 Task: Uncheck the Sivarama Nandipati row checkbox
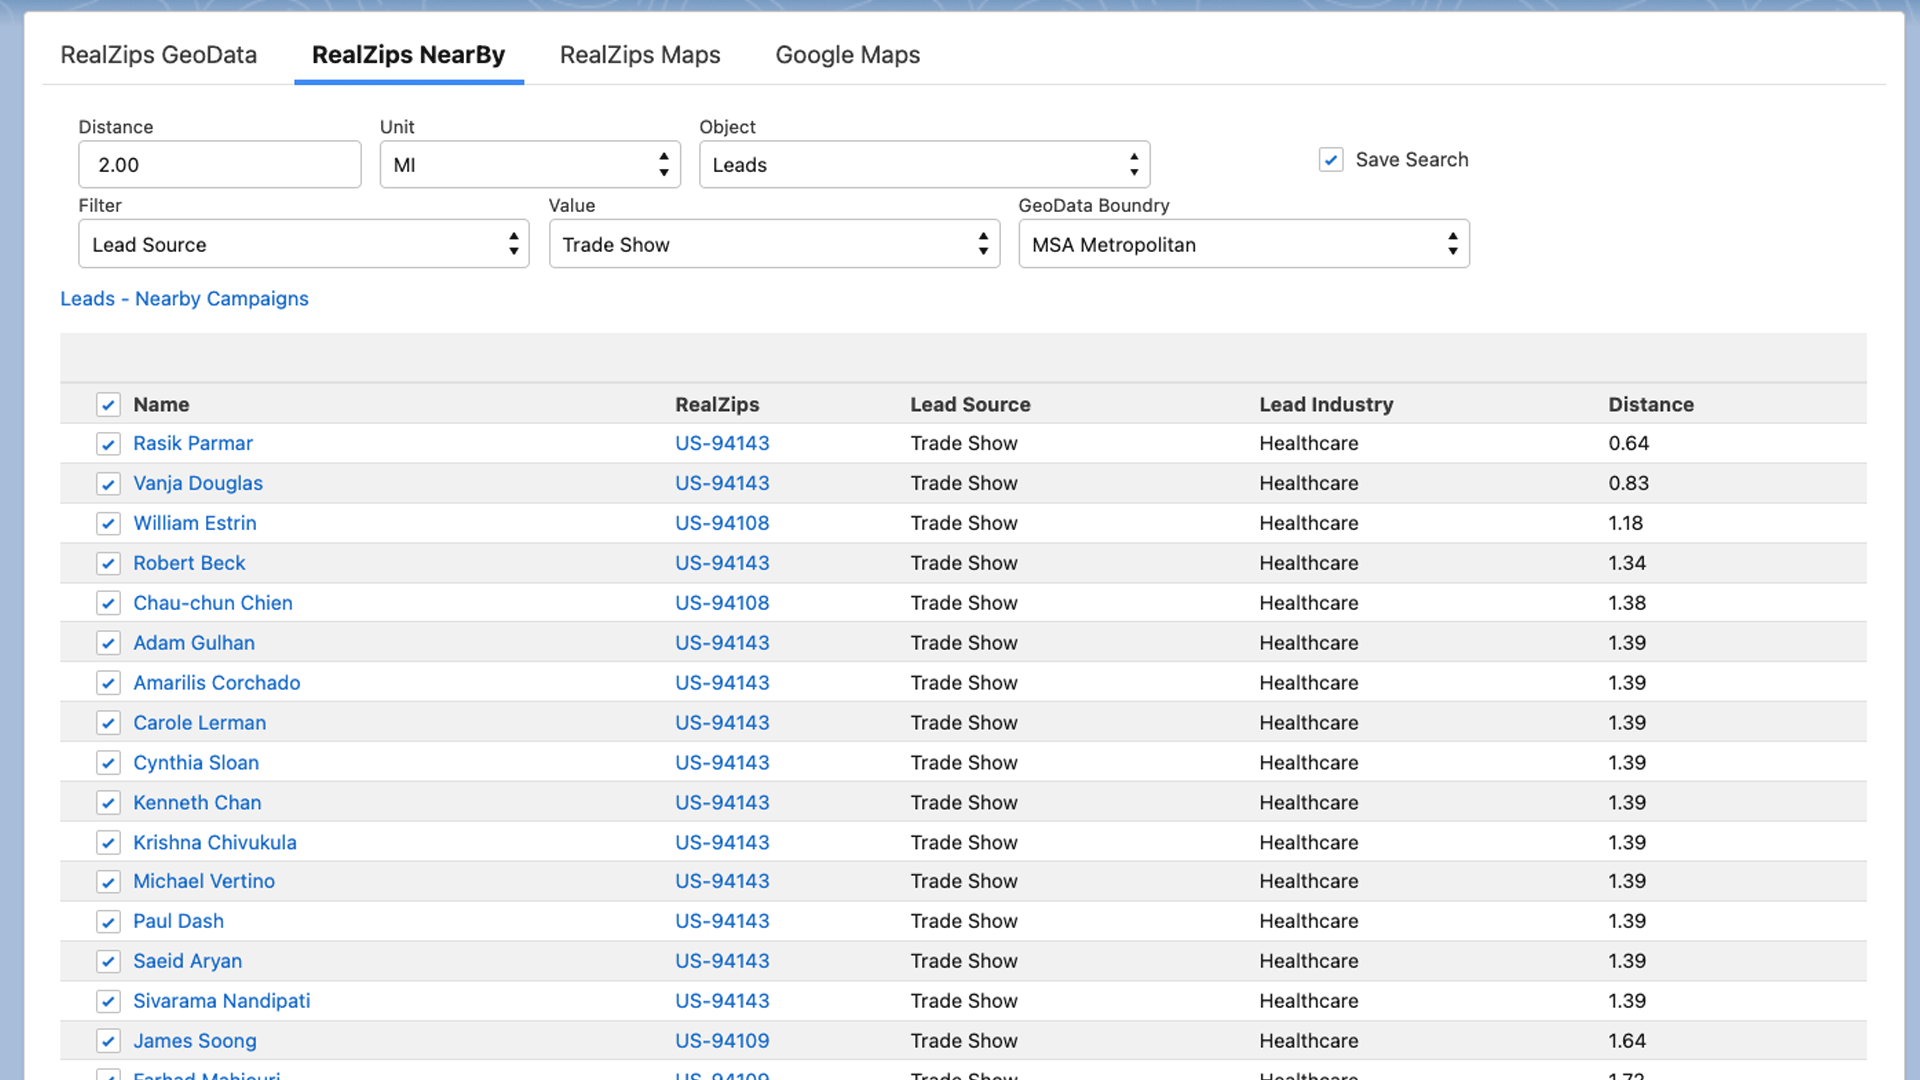(108, 1002)
